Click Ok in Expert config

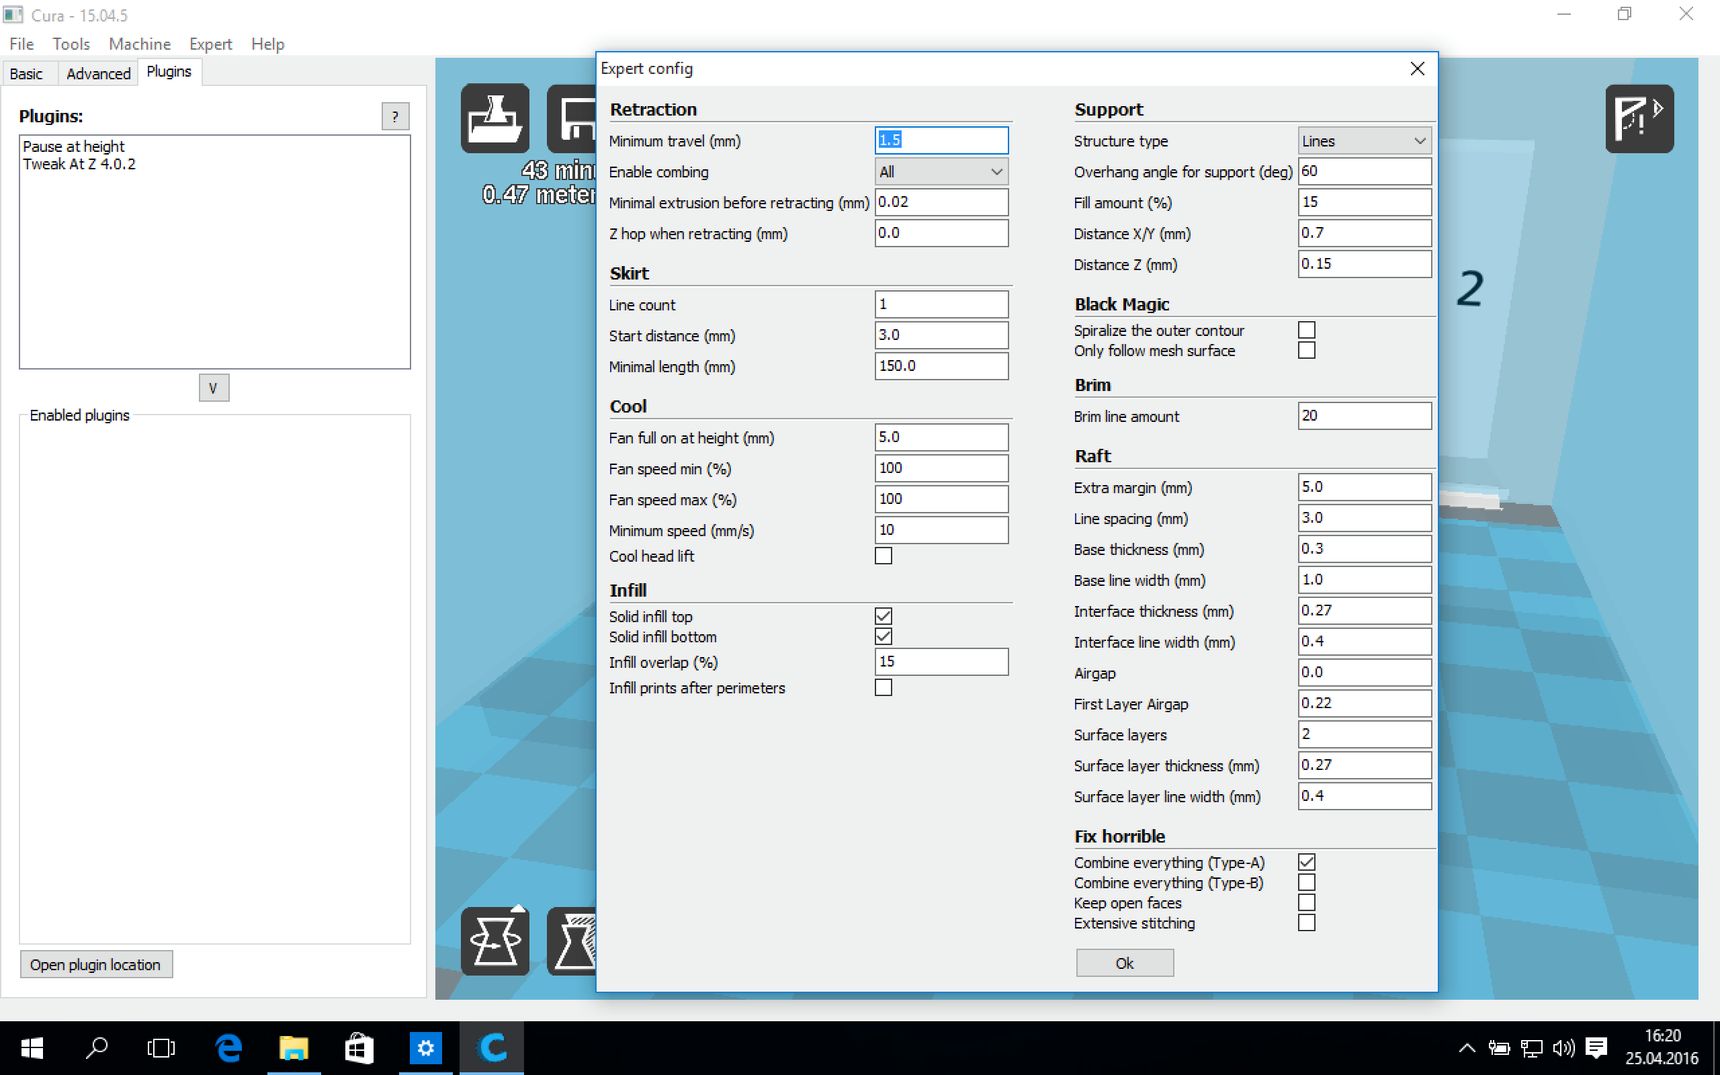[x=1125, y=963]
